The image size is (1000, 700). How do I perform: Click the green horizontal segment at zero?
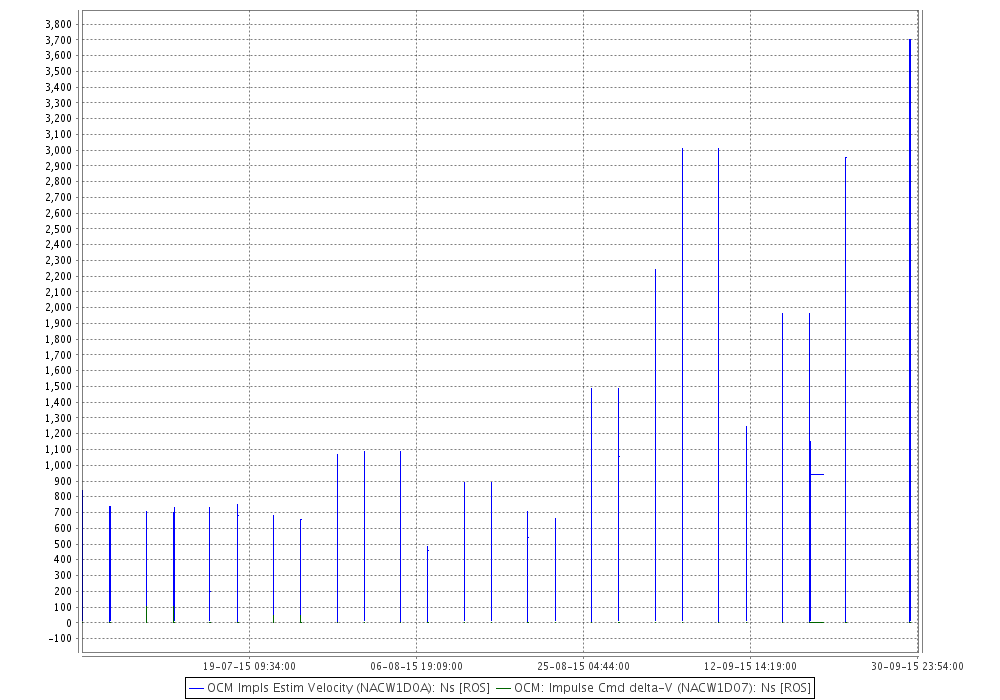[x=817, y=622]
